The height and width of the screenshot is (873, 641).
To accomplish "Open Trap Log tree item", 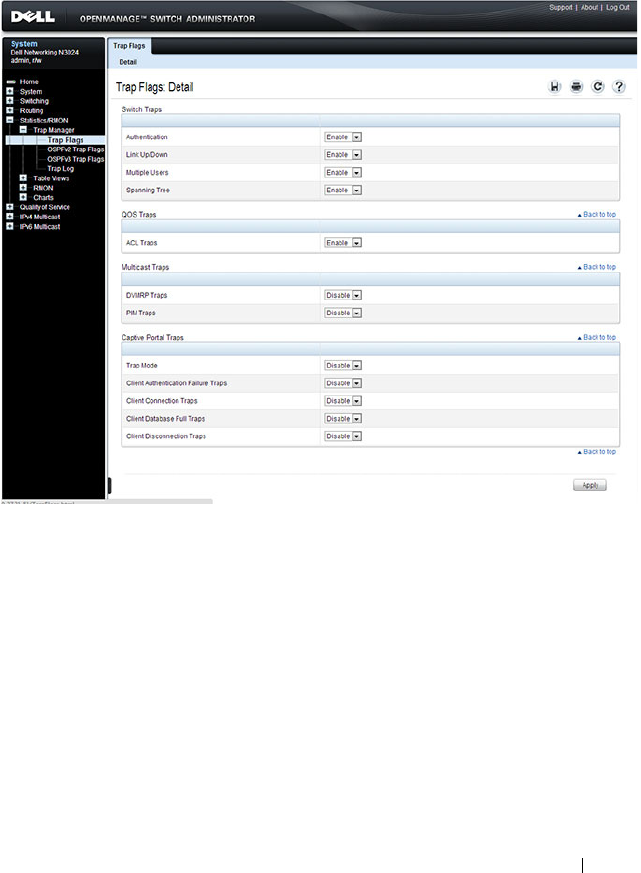I will click(60, 168).
